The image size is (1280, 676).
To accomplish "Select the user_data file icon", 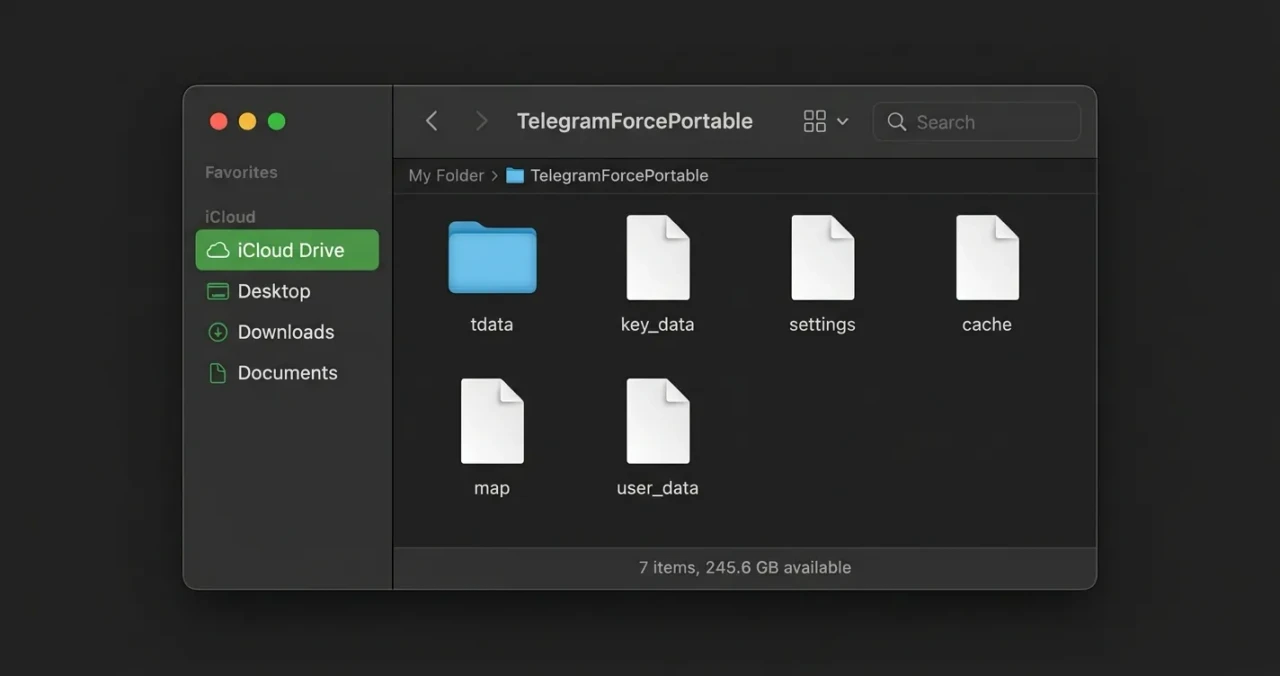I will click(x=657, y=421).
